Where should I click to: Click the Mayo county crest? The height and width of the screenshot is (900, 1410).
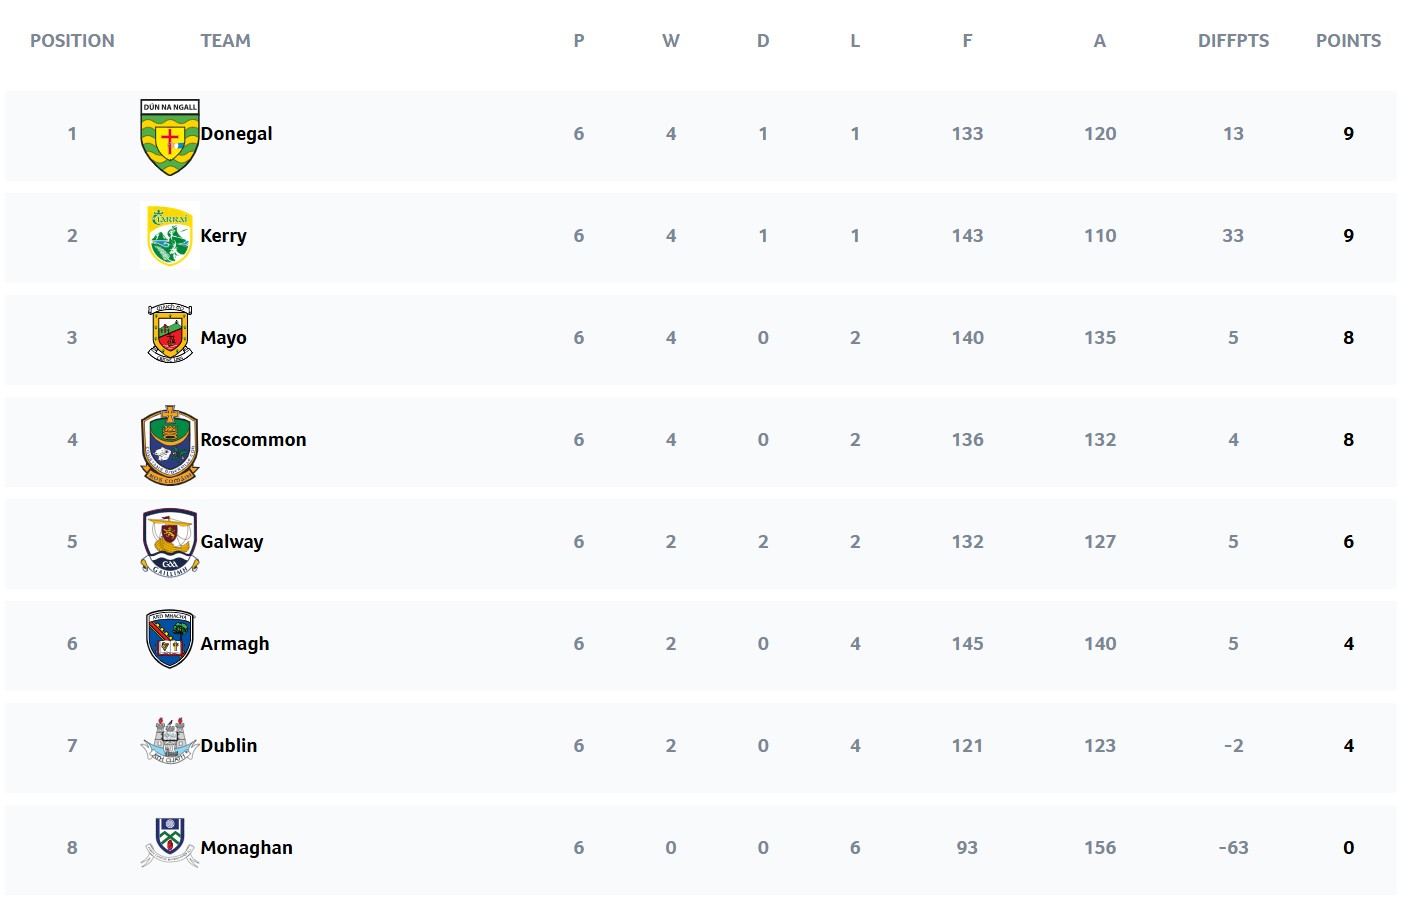point(170,334)
